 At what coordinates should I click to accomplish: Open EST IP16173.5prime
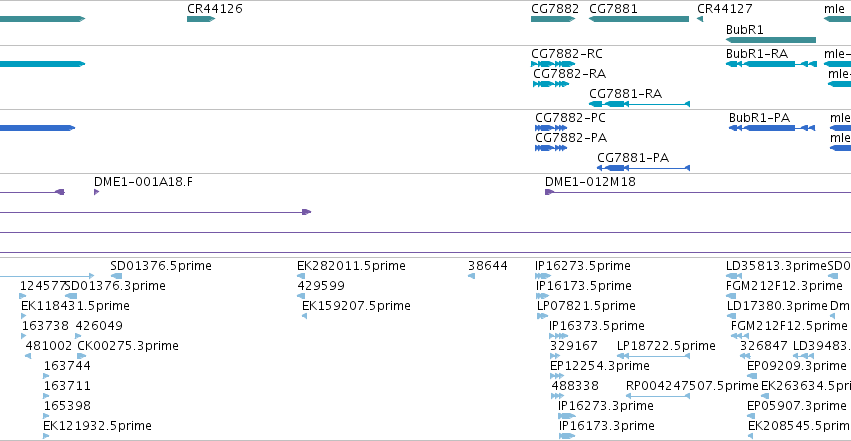pos(542,296)
